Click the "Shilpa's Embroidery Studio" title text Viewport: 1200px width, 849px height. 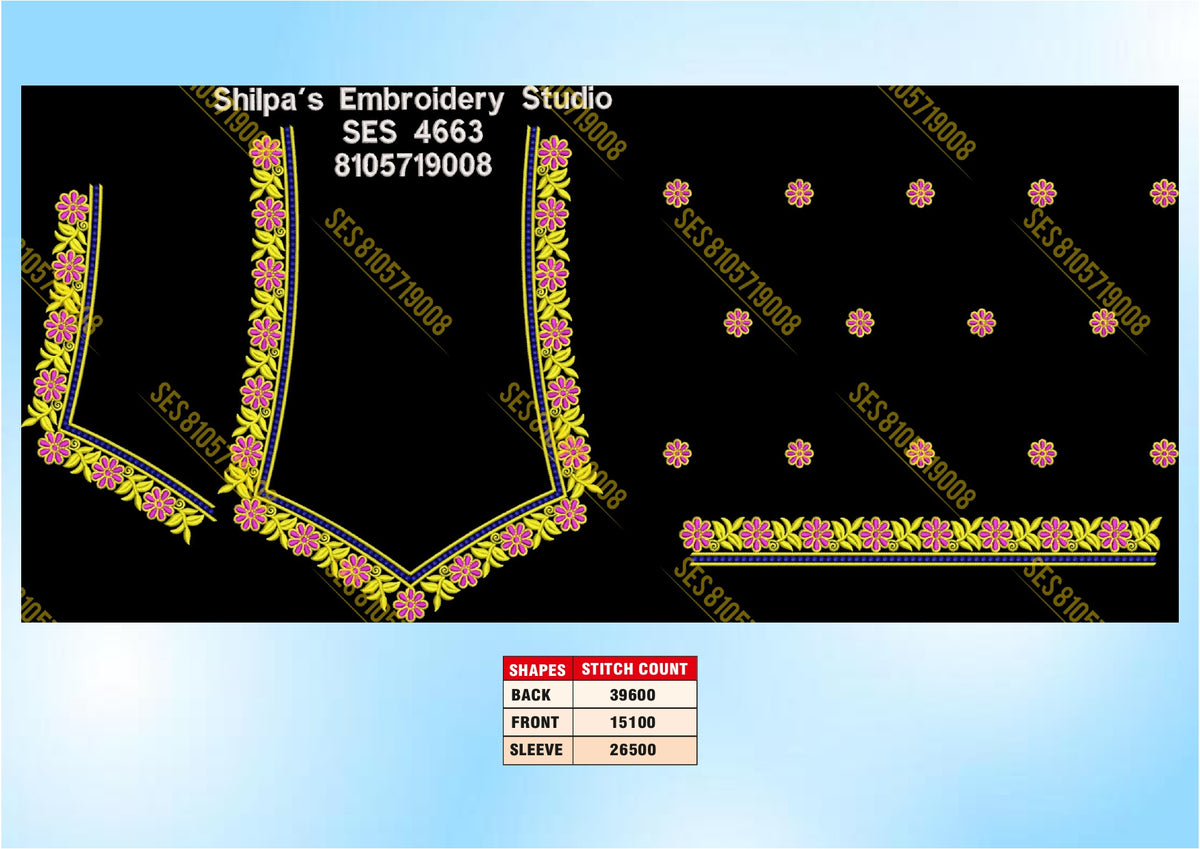[412, 100]
